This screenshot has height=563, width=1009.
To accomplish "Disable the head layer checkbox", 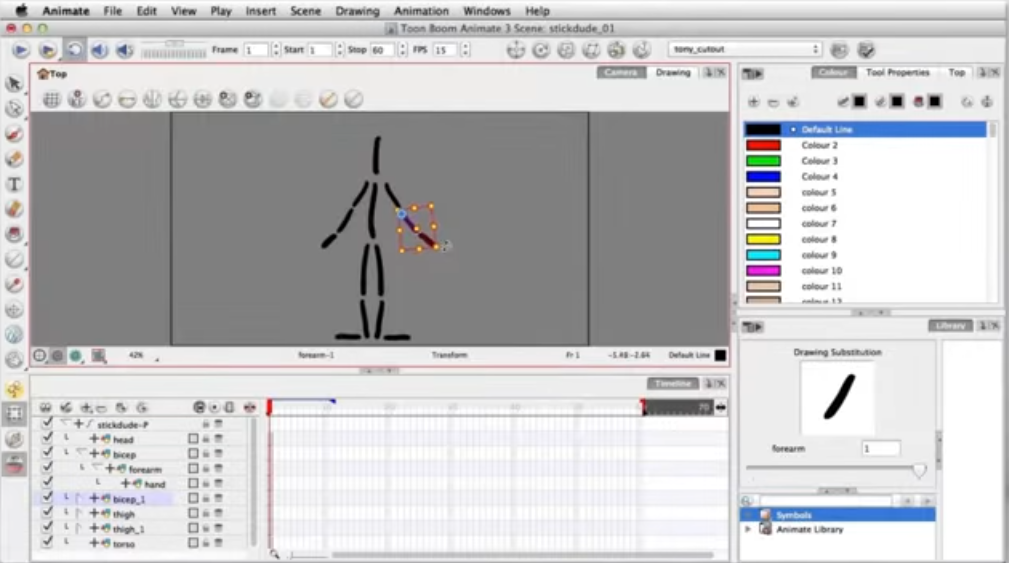I will [x=47, y=438].
